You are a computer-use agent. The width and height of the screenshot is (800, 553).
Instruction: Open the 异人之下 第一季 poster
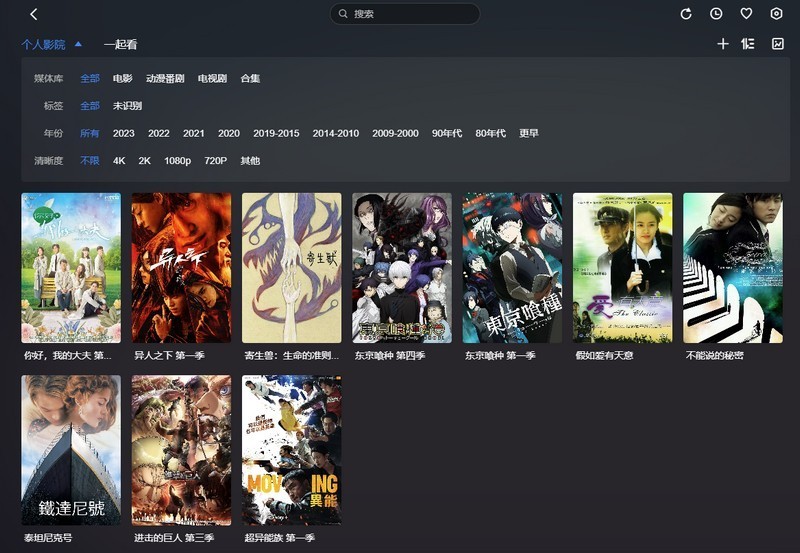(x=181, y=268)
